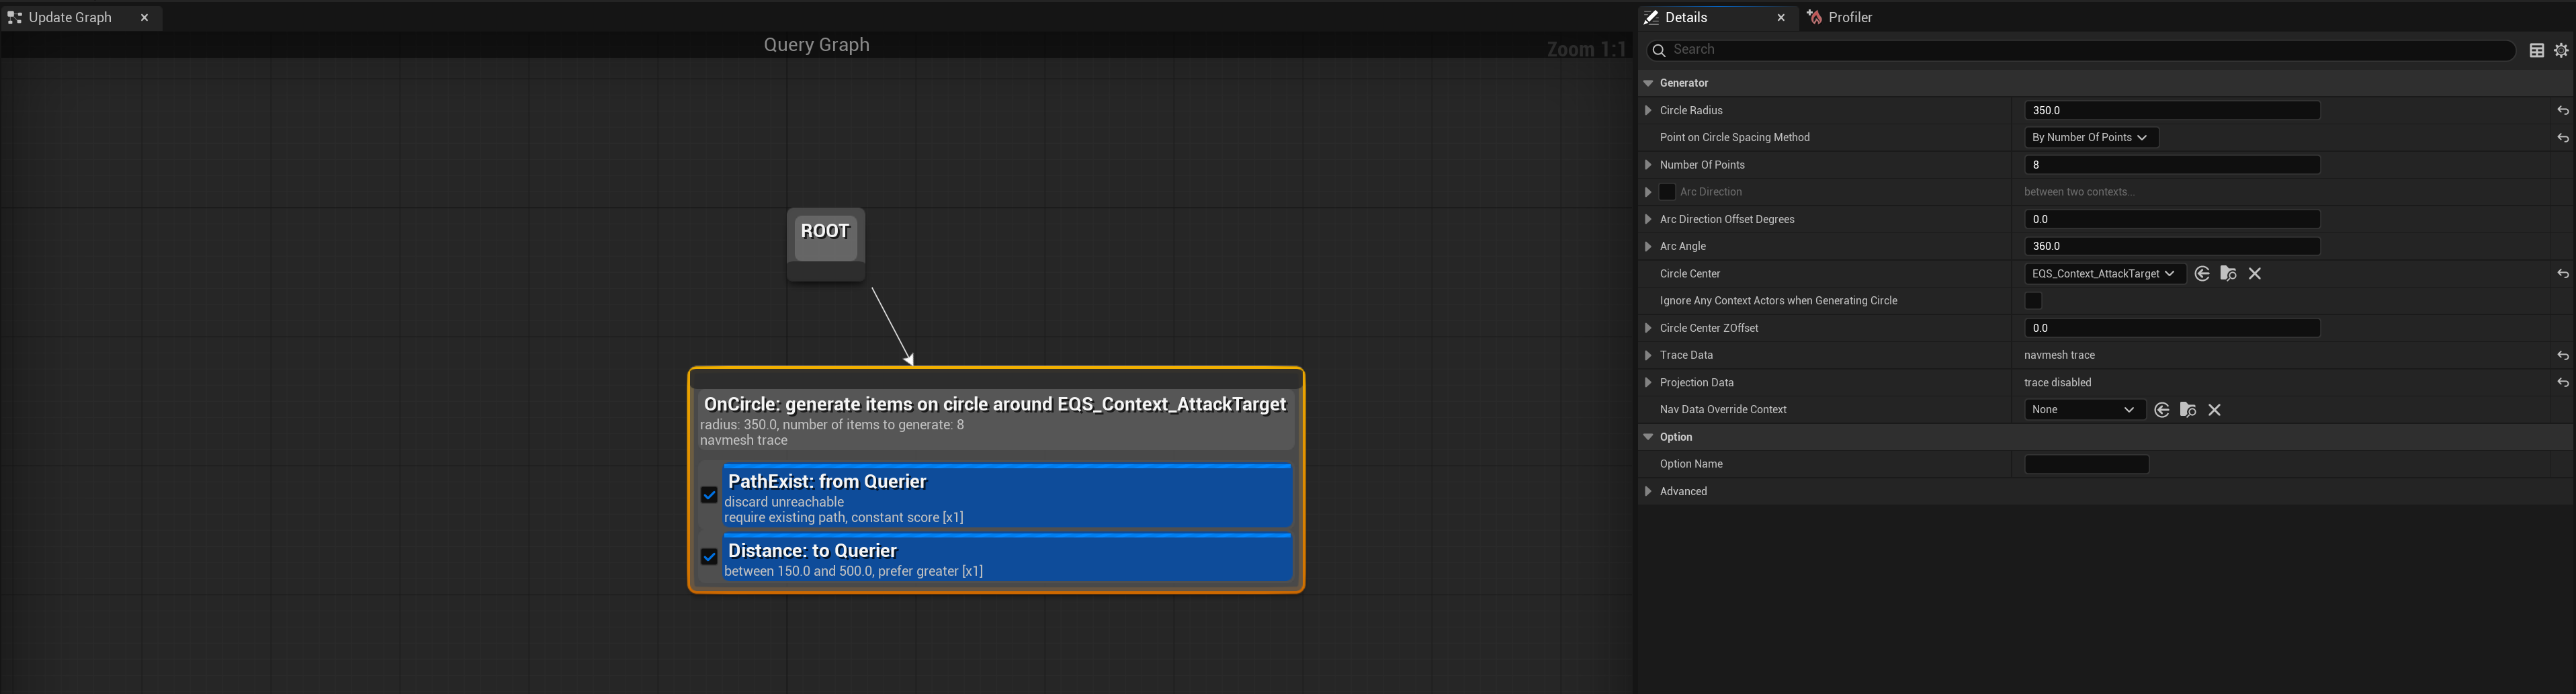This screenshot has height=694, width=2576.
Task: Browse to Circle Center asset in Content Browser
Action: (x=2228, y=274)
